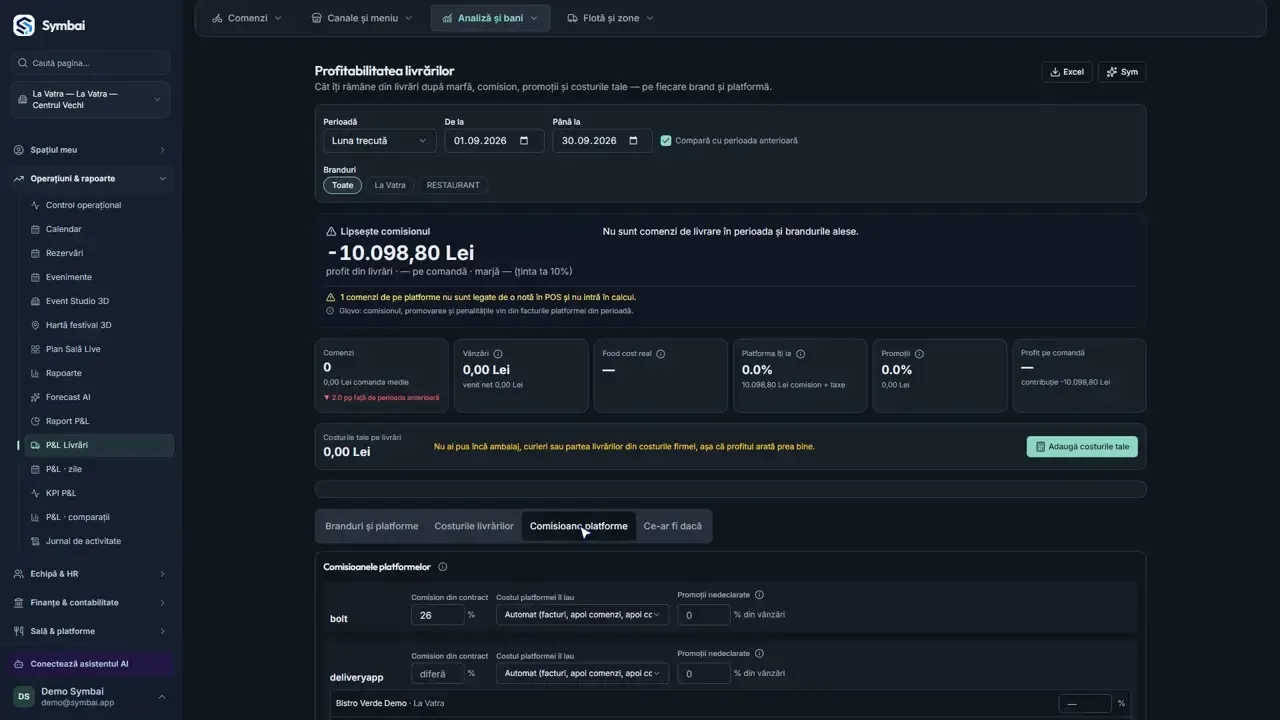
Task: Open the Perioadă Luna trecută dropdown
Action: [379, 141]
